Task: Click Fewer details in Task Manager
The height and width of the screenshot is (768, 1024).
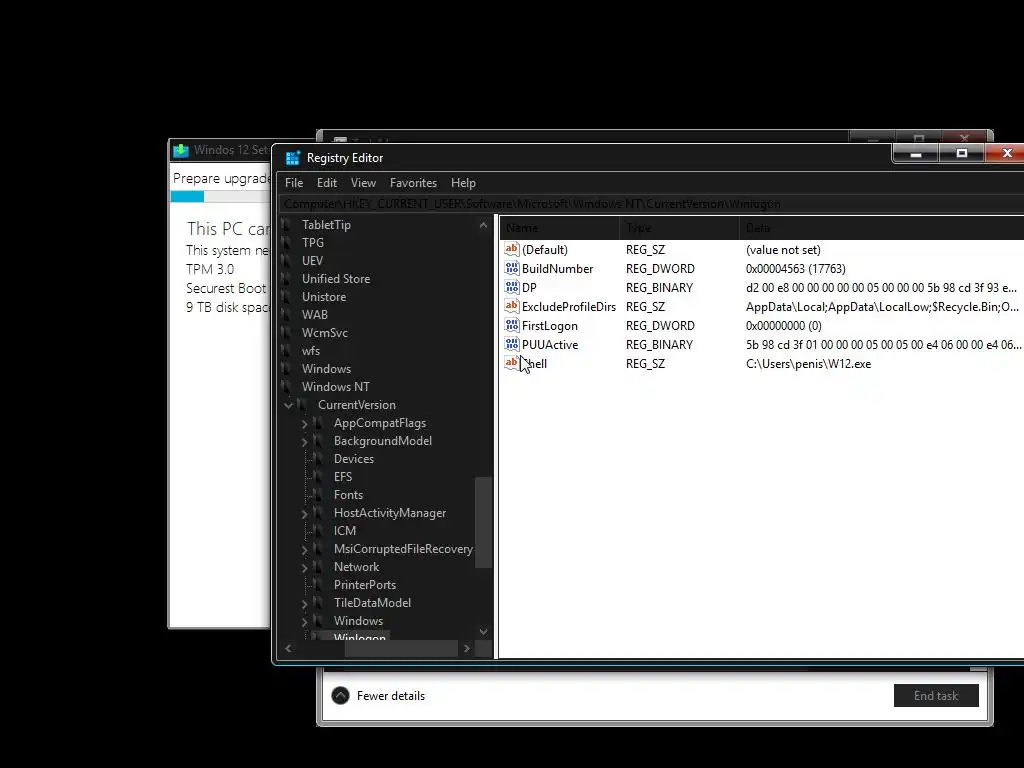Action: [x=391, y=696]
